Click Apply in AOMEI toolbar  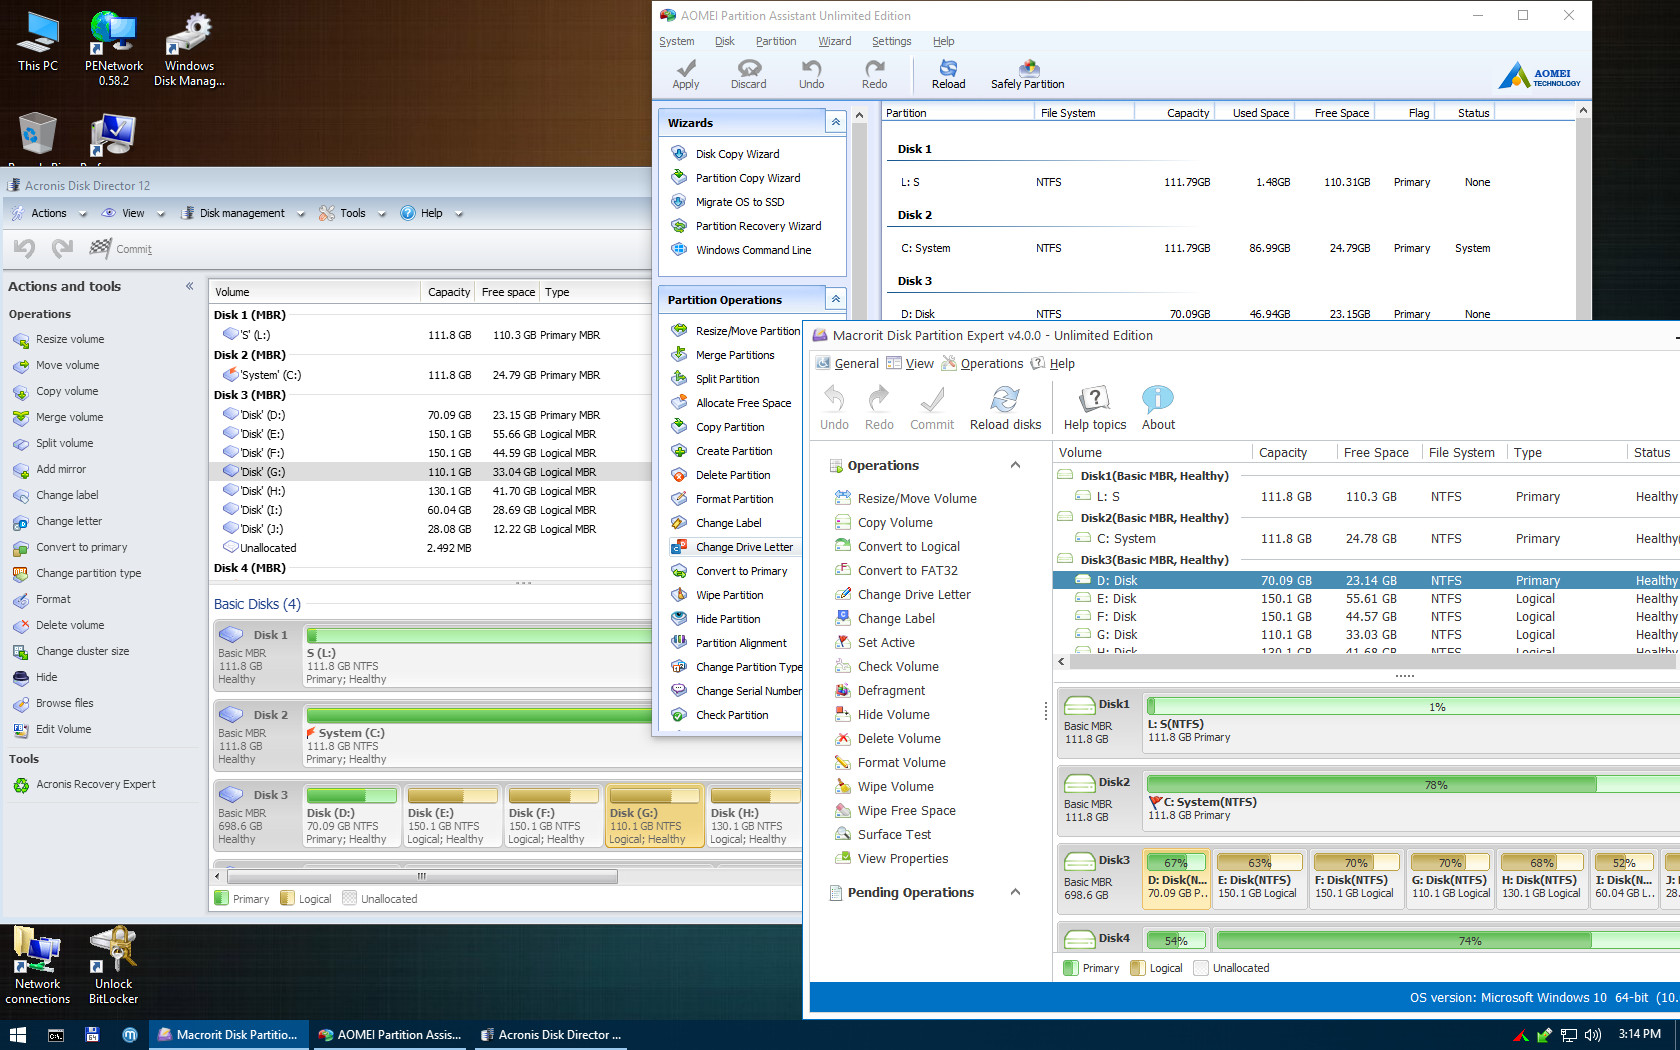pos(686,74)
